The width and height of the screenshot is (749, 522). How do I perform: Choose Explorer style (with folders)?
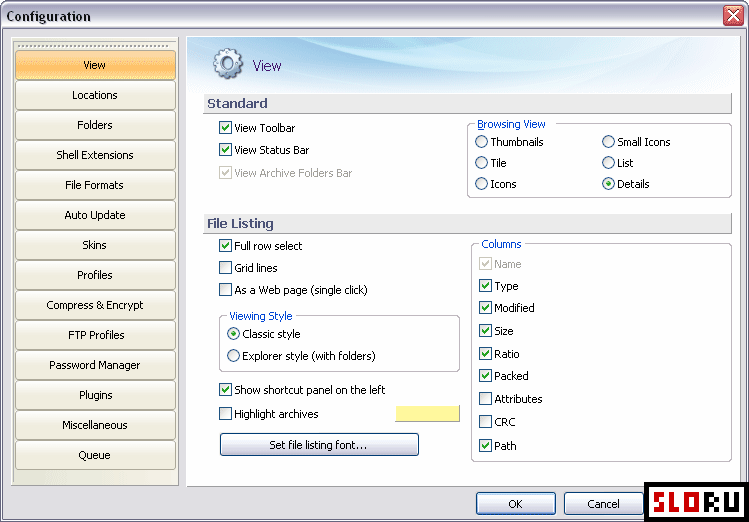click(x=234, y=356)
